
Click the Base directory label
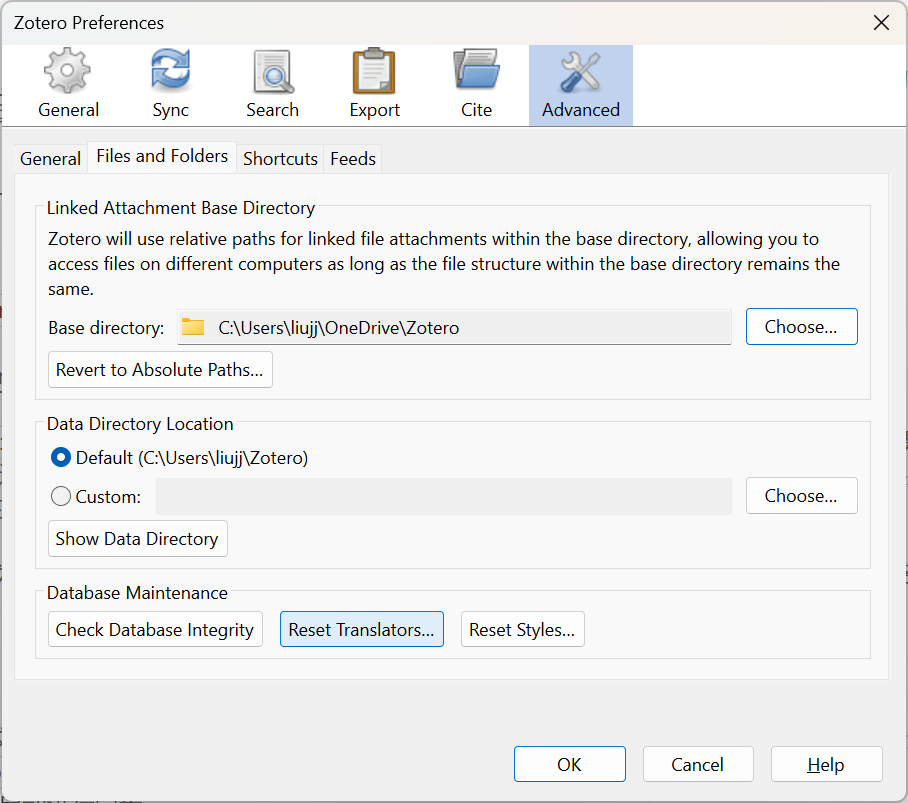pyautogui.click(x=106, y=328)
